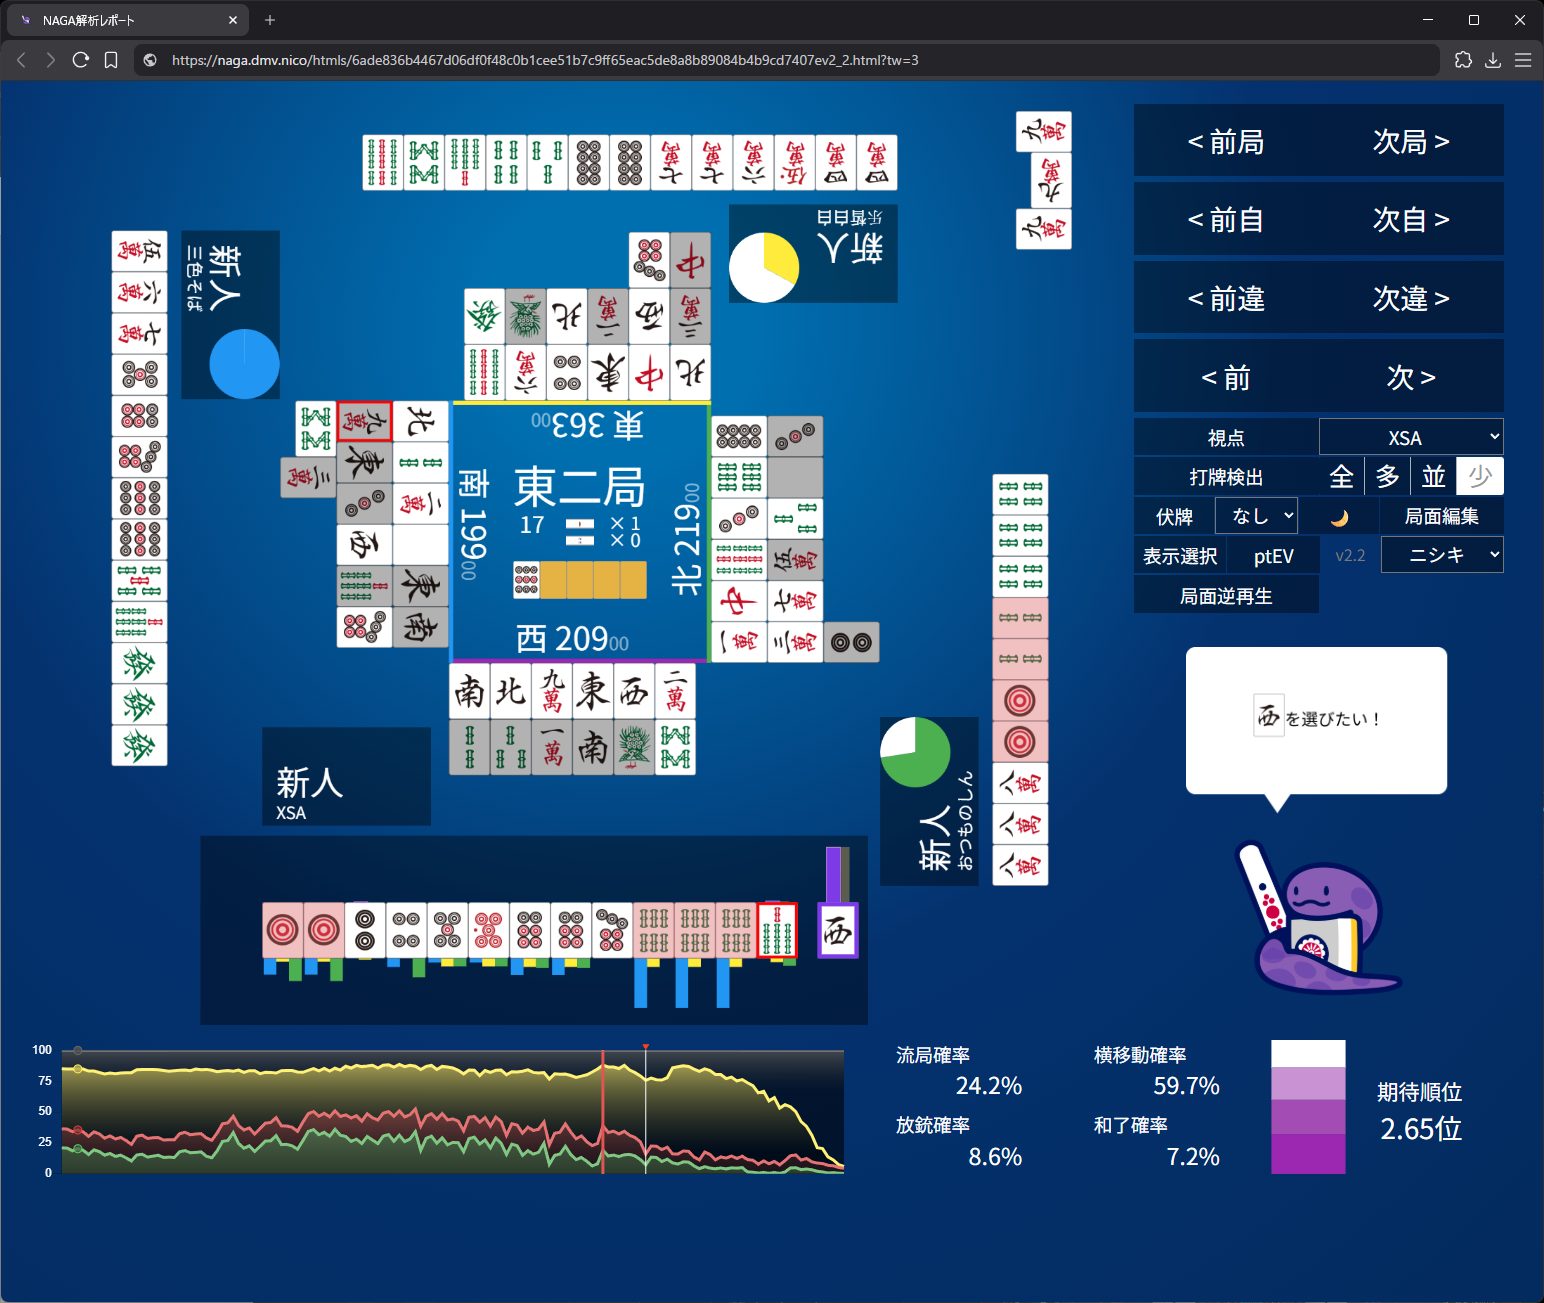Screen dimensions: 1544x1303
Task: Open the 視点 dropdown showing XSA
Action: pos(1410,437)
